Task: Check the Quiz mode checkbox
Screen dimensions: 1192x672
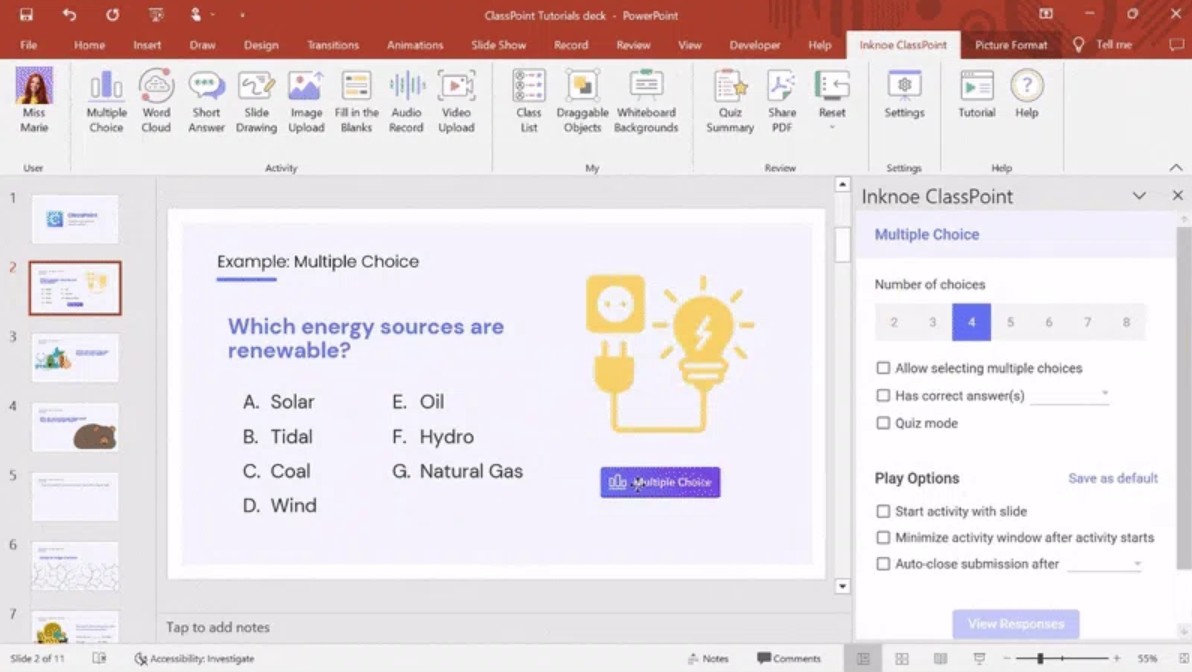Action: 883,423
